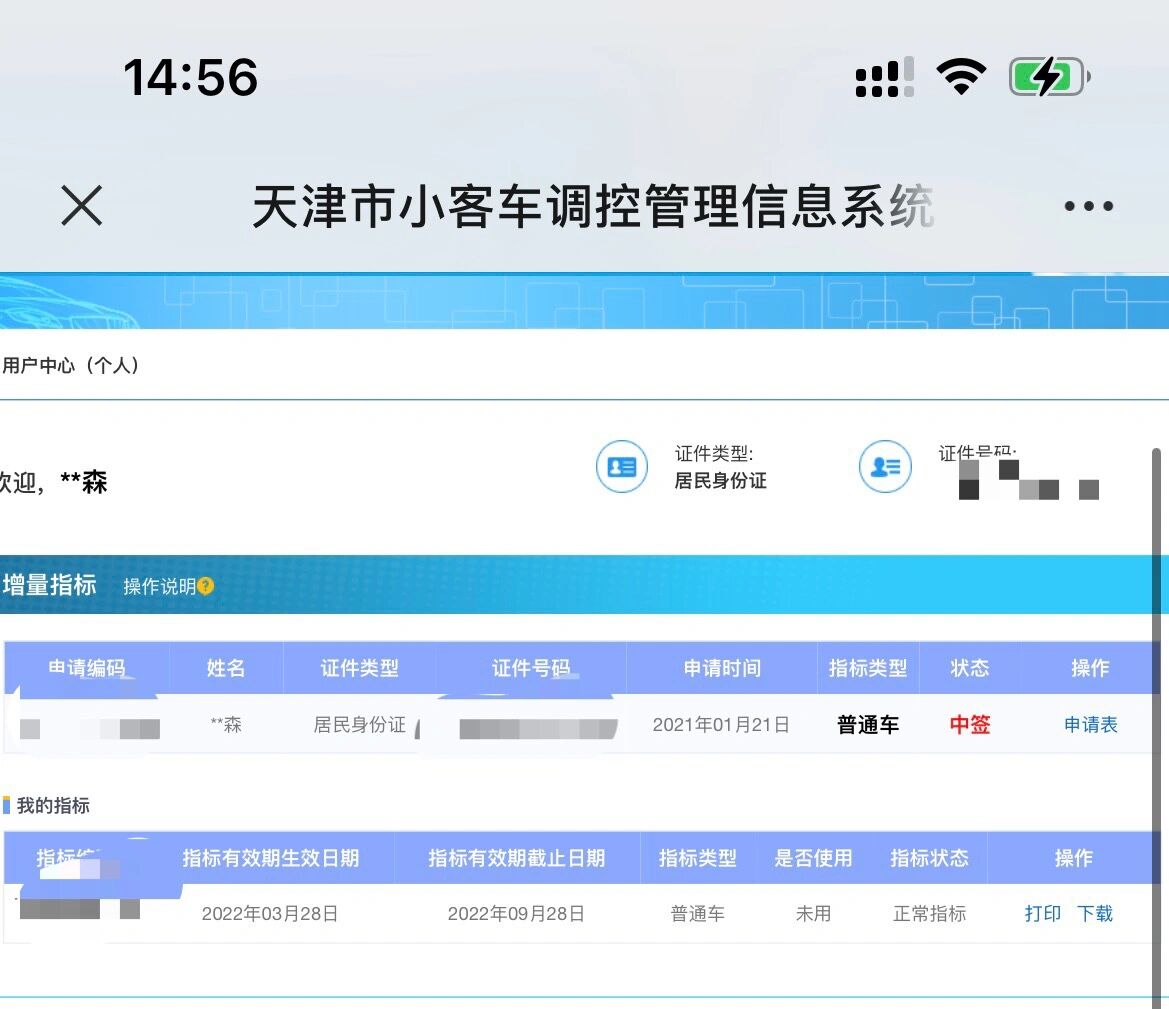Image resolution: width=1169 pixels, height=1009 pixels.
Task: Close the page with the X icon
Action: [x=81, y=206]
